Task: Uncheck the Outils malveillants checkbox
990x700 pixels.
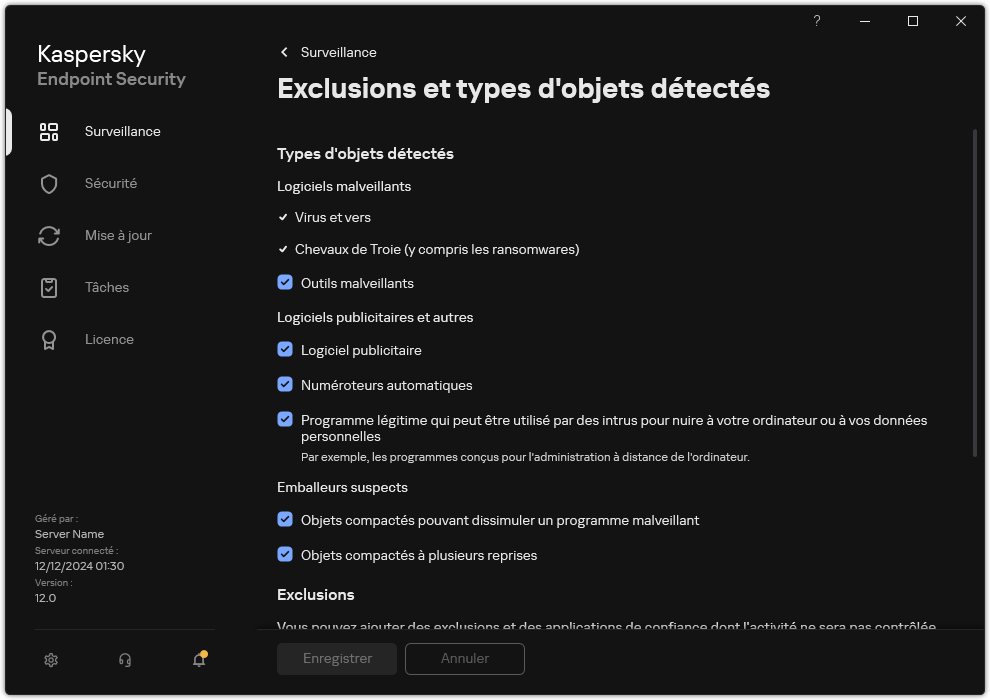Action: pyautogui.click(x=285, y=282)
